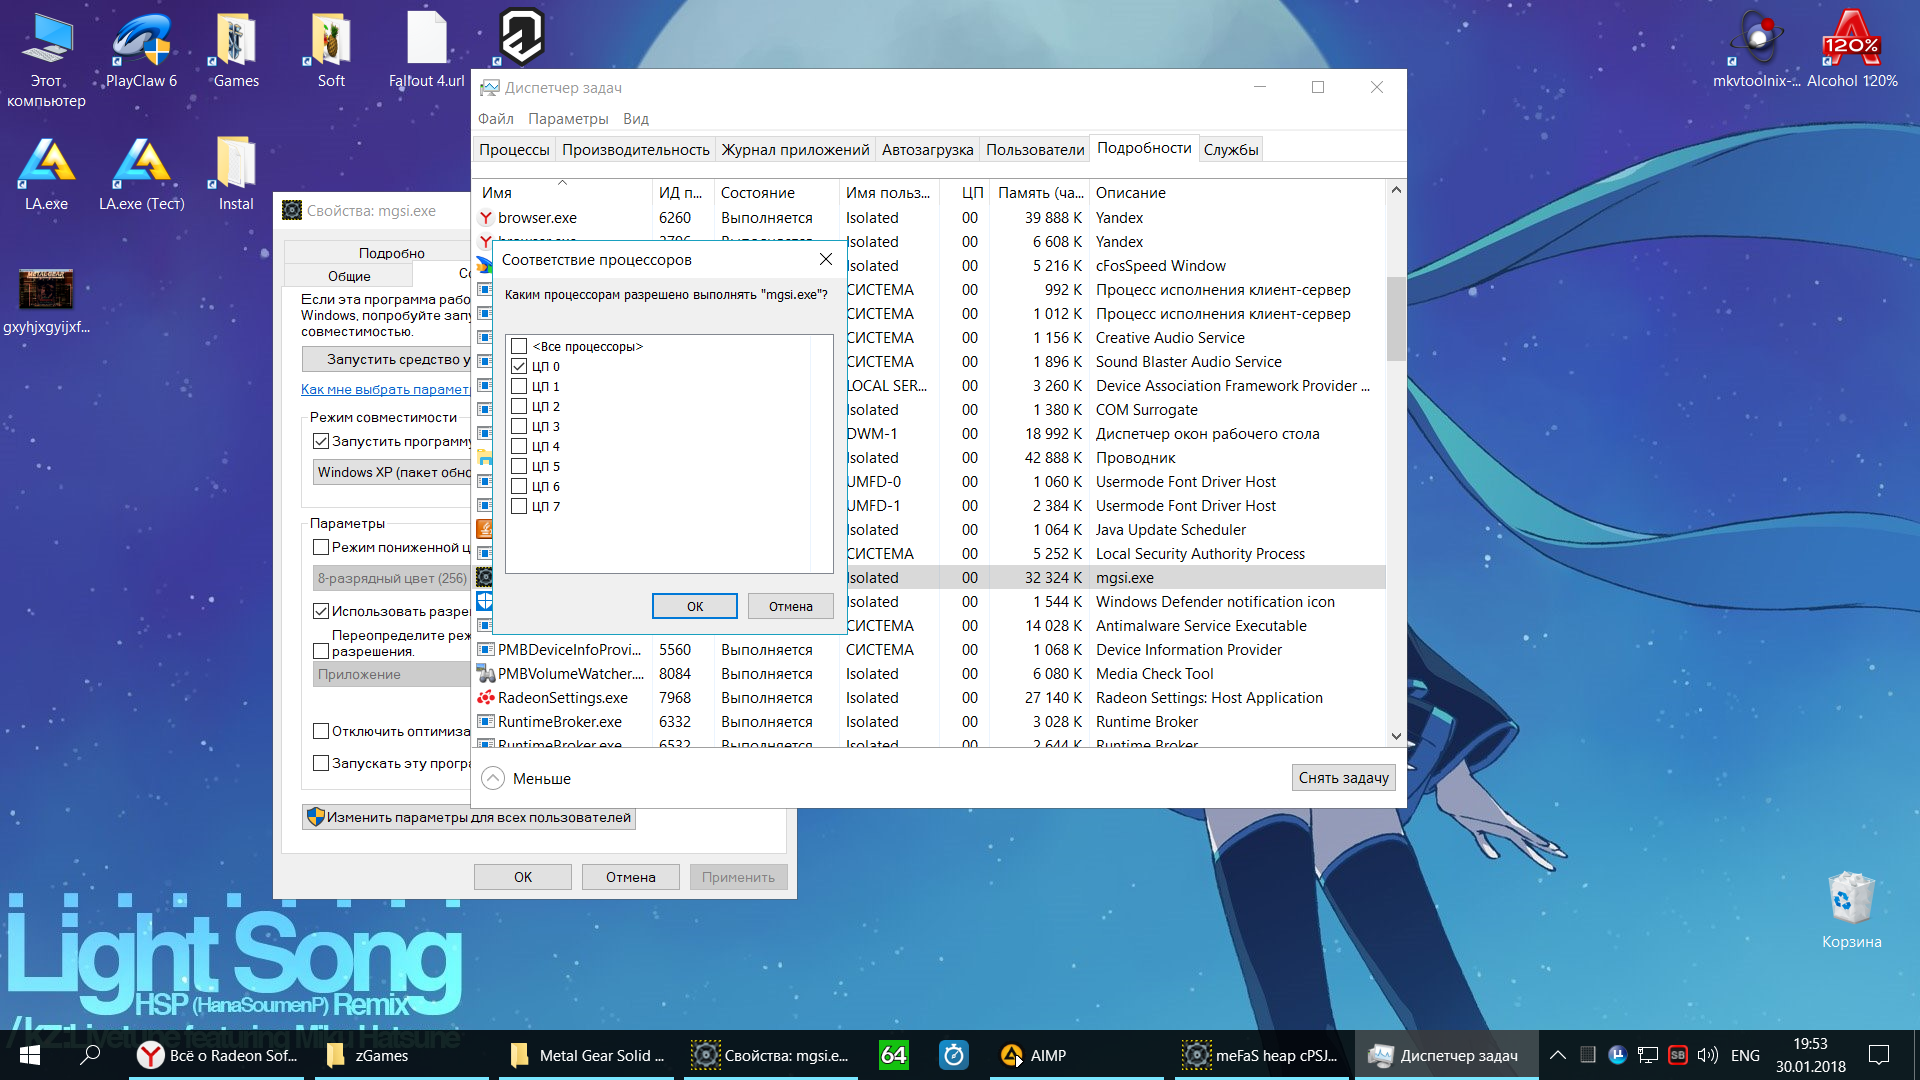Open the volume speaker tray icon

[x=1707, y=1055]
